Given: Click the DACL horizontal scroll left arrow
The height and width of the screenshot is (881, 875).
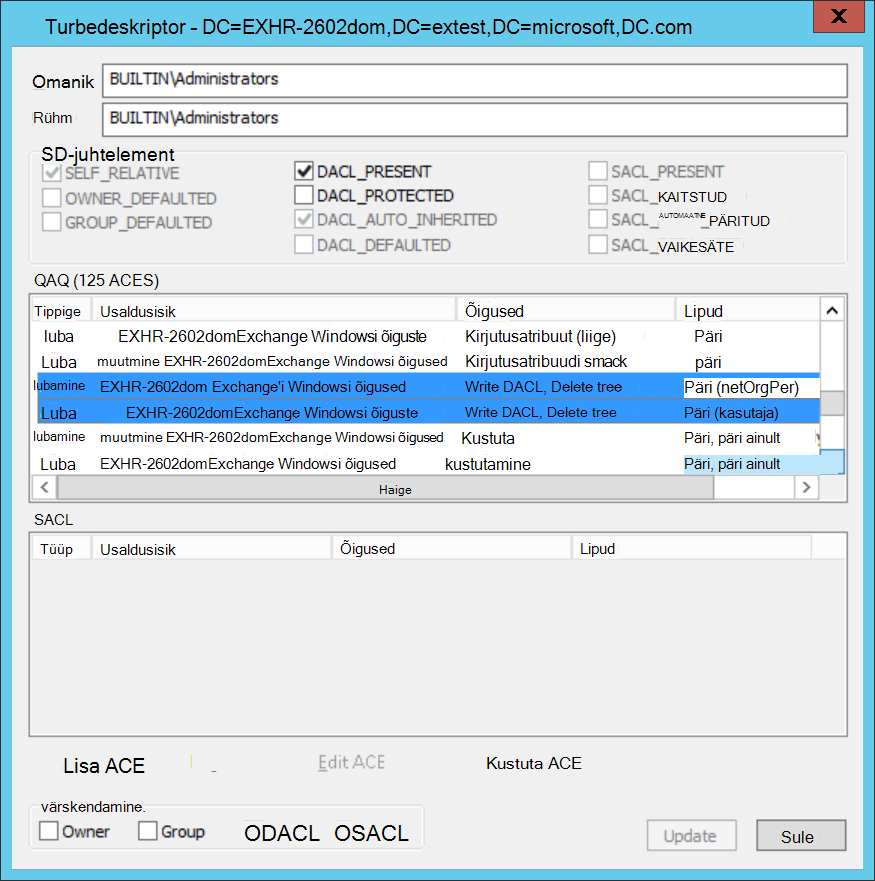Looking at the screenshot, I should [44, 487].
